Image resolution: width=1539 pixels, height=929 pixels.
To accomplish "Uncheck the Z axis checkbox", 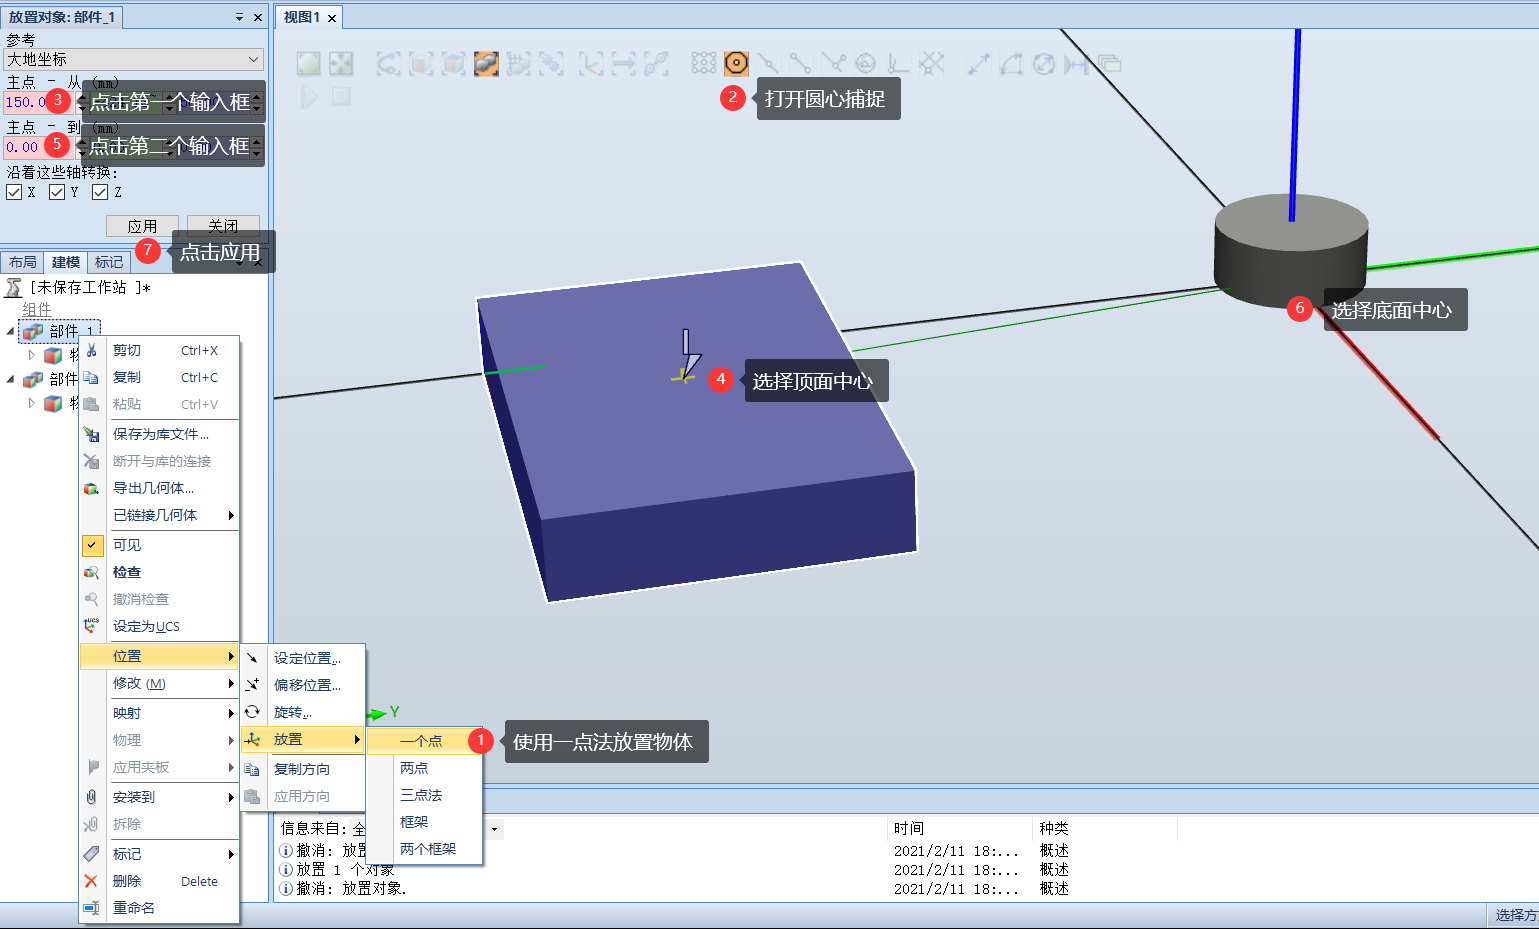I will 99,192.
